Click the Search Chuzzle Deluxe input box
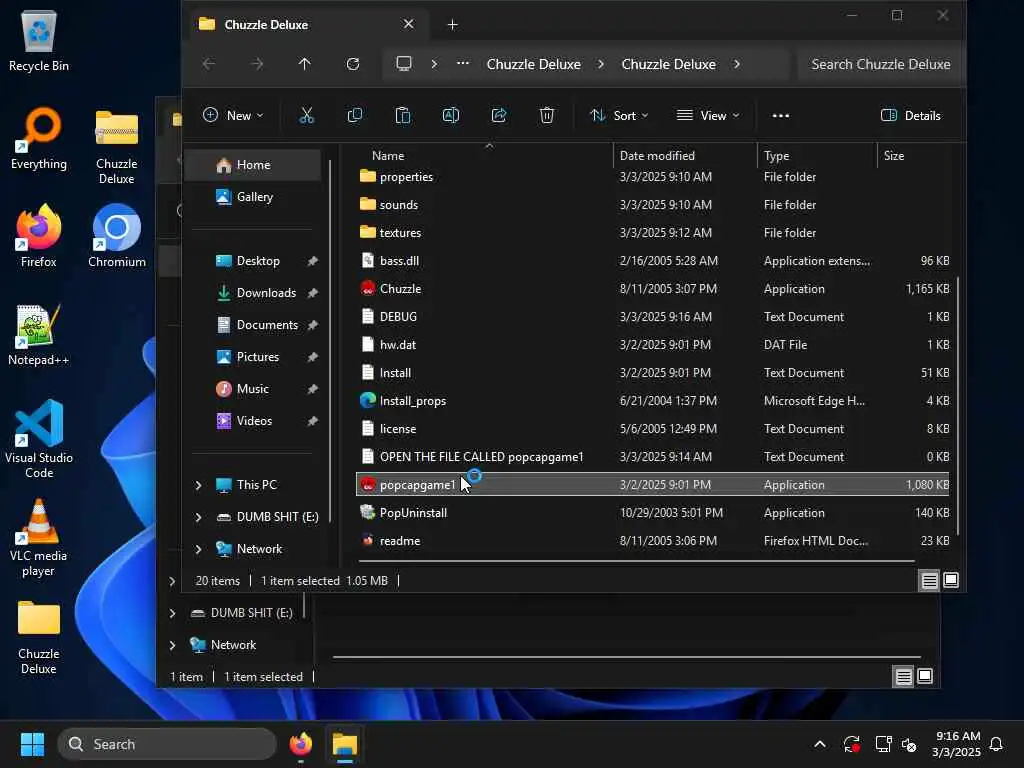This screenshot has height=768, width=1024. (x=880, y=64)
